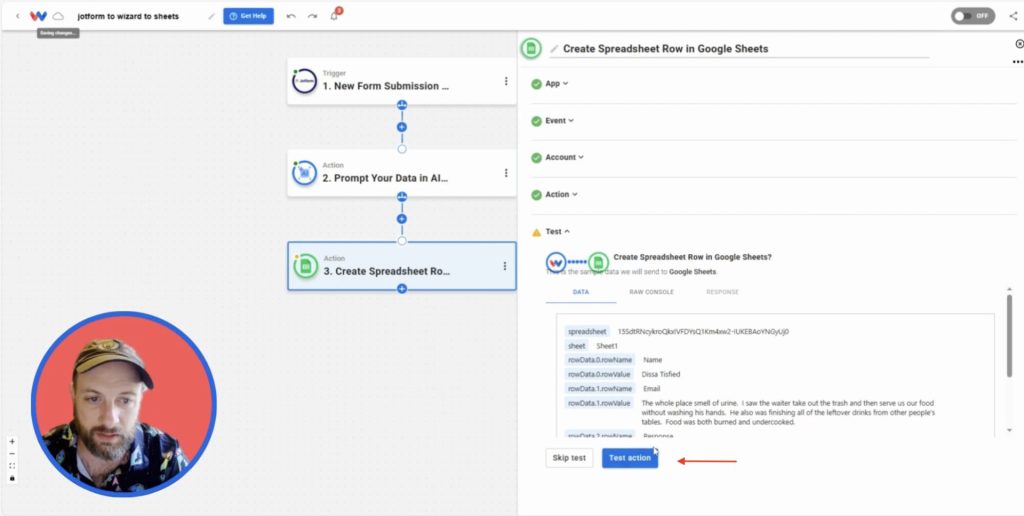1024x516 pixels.
Task: Click the Get Help button
Action: pos(248,16)
